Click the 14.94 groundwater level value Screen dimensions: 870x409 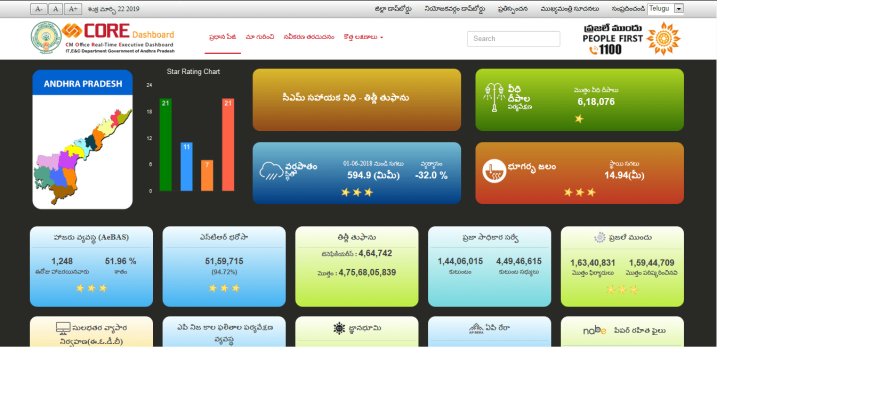(x=624, y=175)
